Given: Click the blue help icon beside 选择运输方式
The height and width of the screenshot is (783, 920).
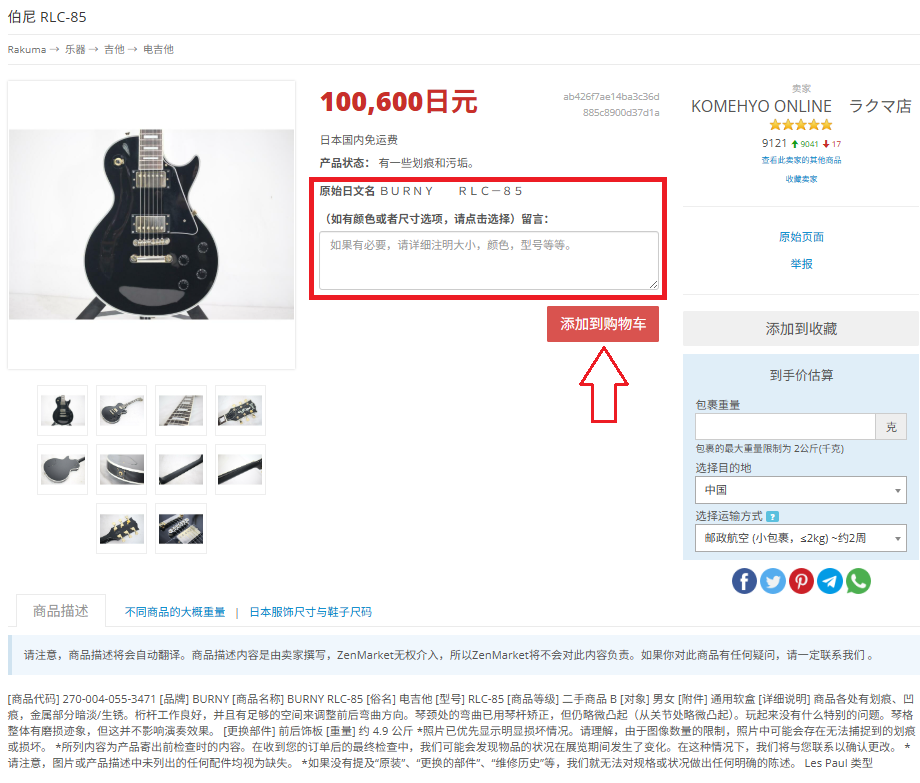Looking at the screenshot, I should pos(772,517).
